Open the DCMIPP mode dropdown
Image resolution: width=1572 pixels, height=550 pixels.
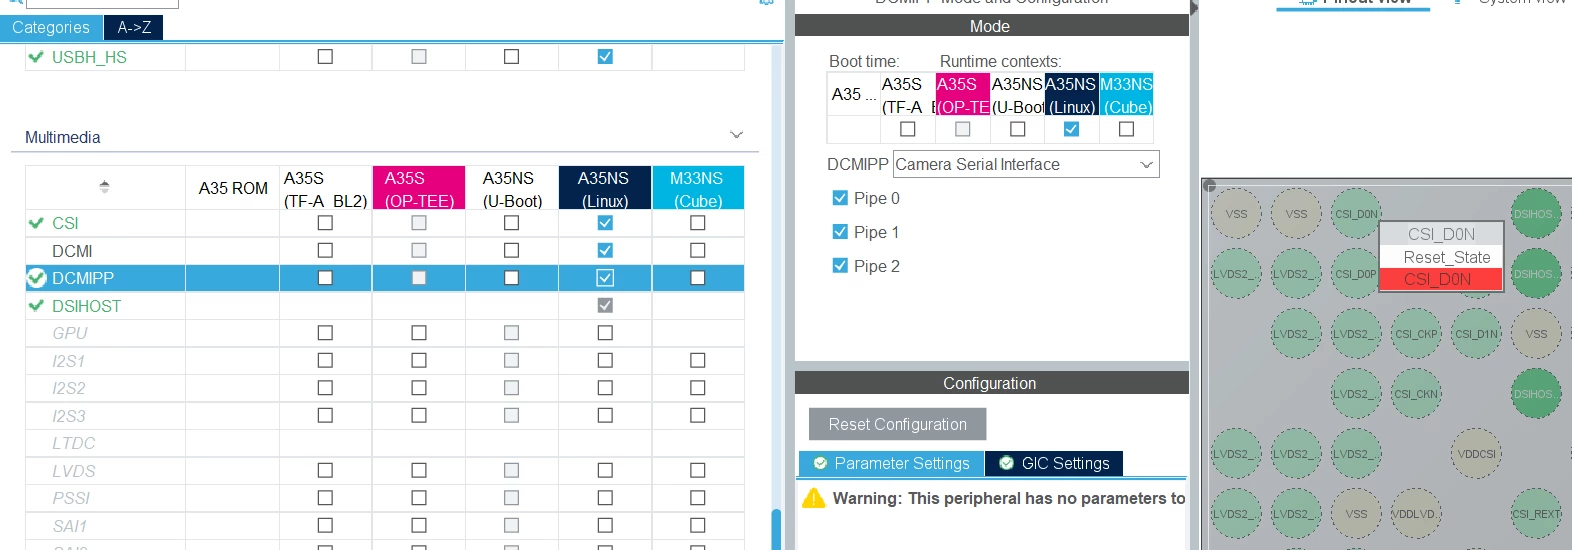coord(1026,164)
